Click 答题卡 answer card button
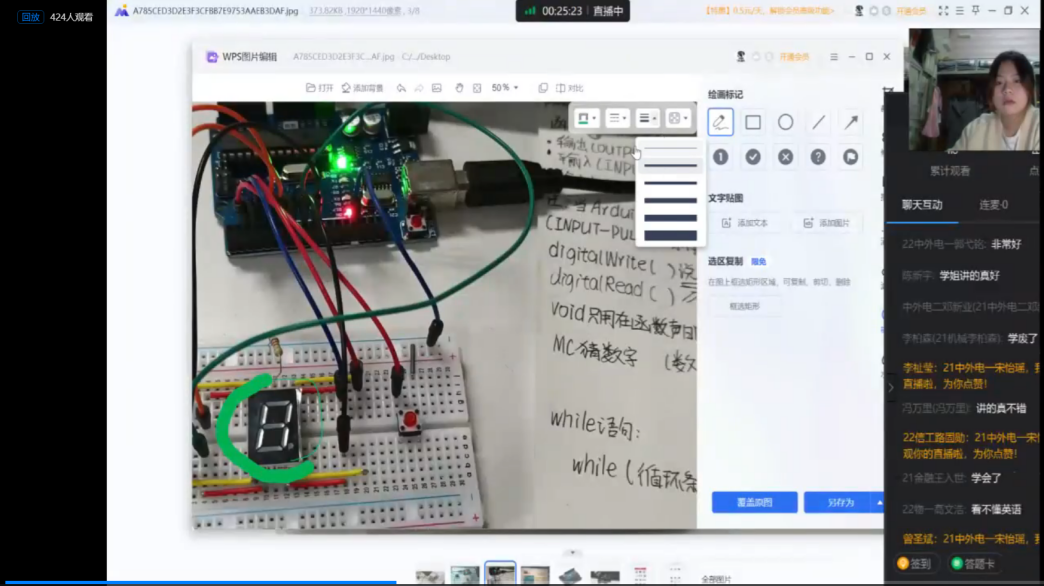The height and width of the screenshot is (586, 1044). coord(973,564)
